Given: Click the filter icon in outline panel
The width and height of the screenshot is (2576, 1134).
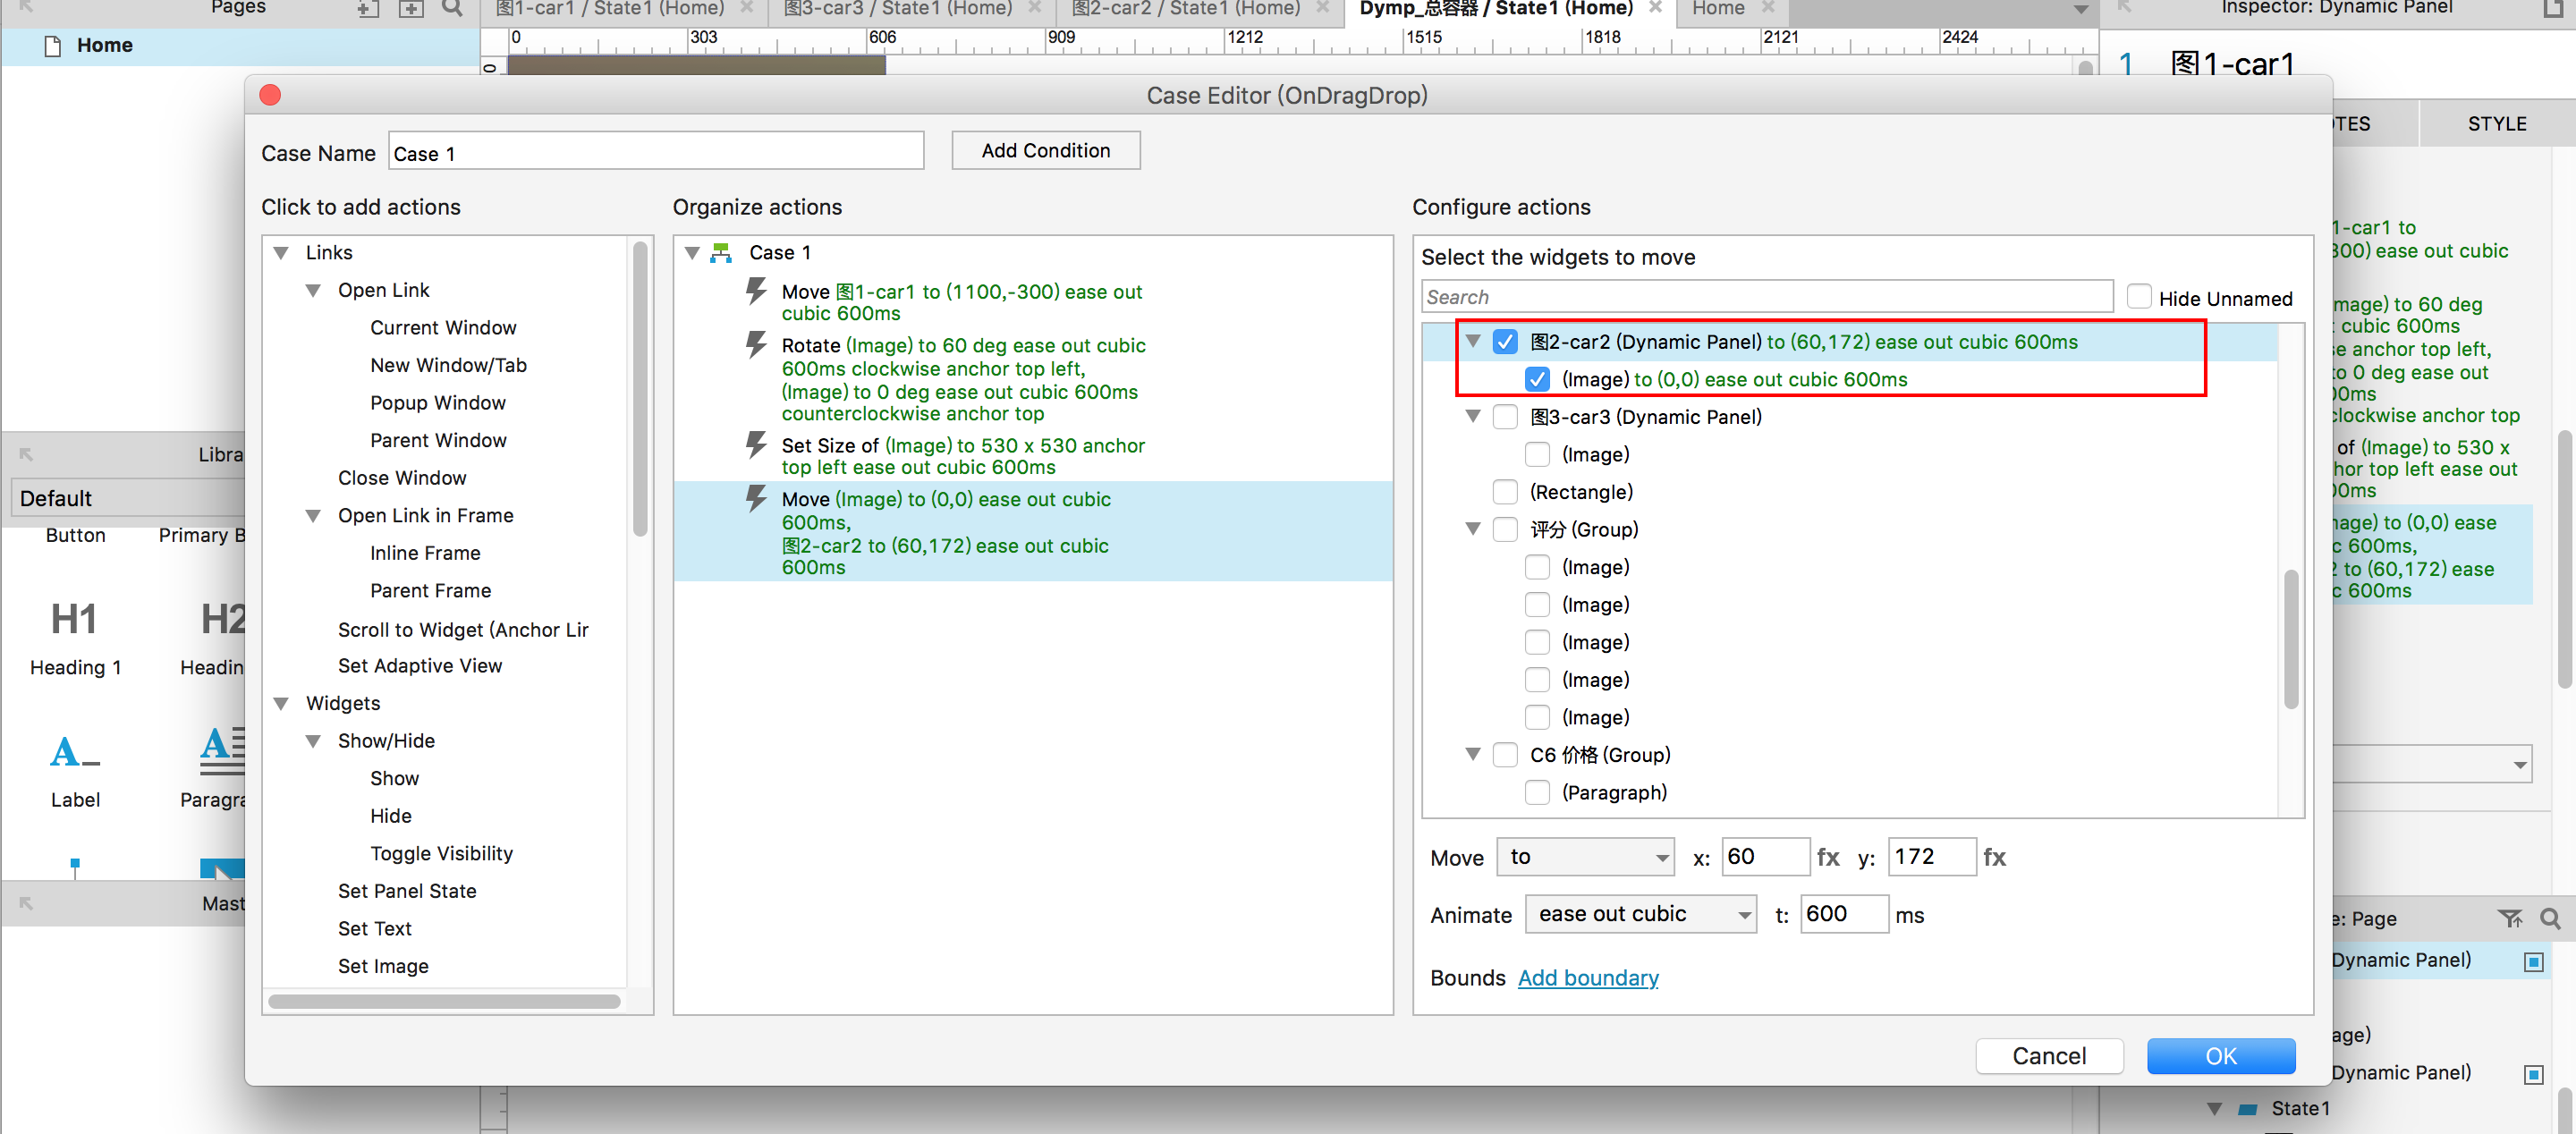Looking at the screenshot, I should tap(2509, 918).
